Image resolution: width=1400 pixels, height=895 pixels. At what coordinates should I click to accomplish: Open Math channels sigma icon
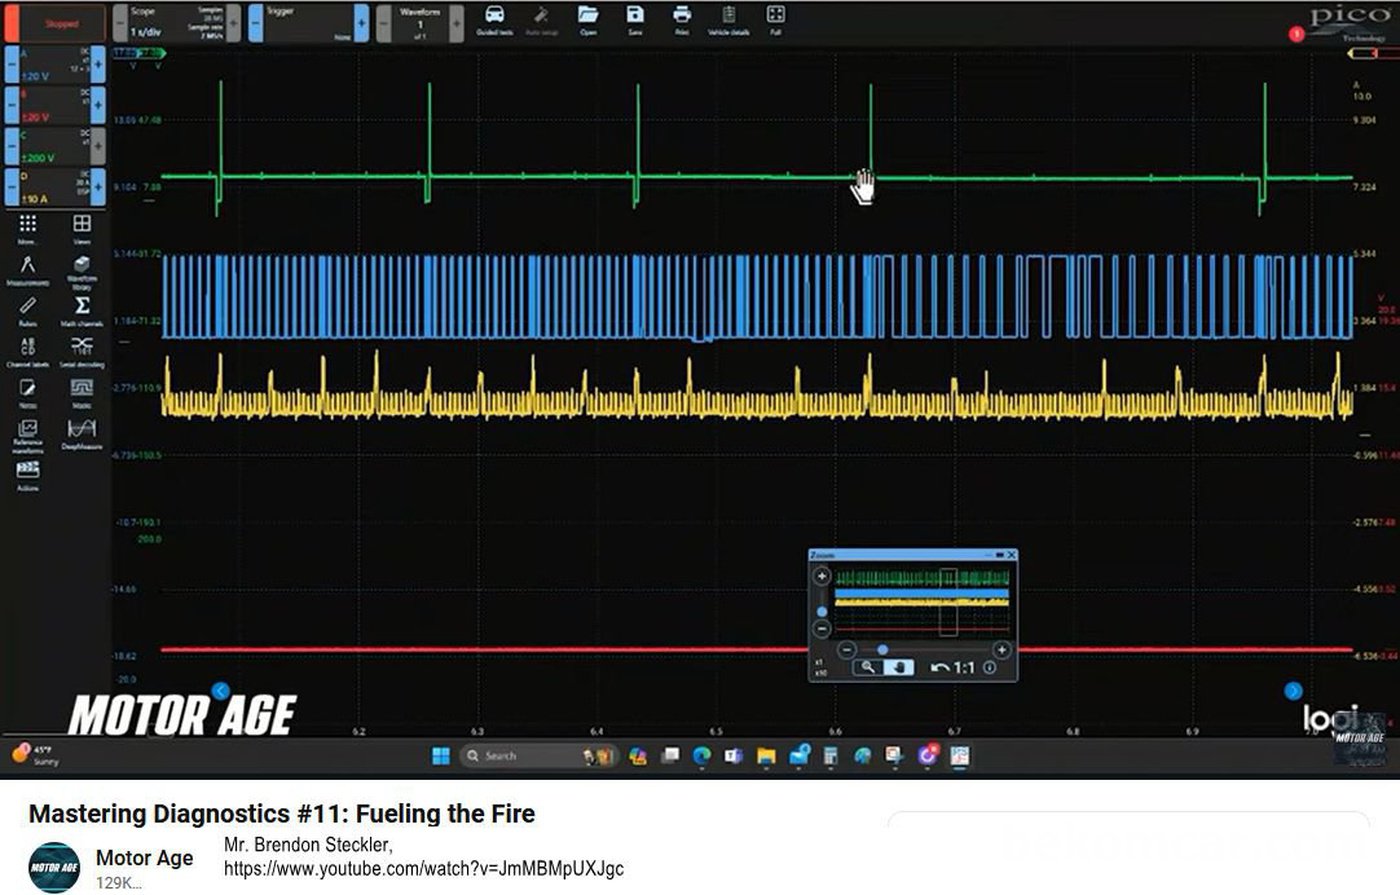coord(82,308)
